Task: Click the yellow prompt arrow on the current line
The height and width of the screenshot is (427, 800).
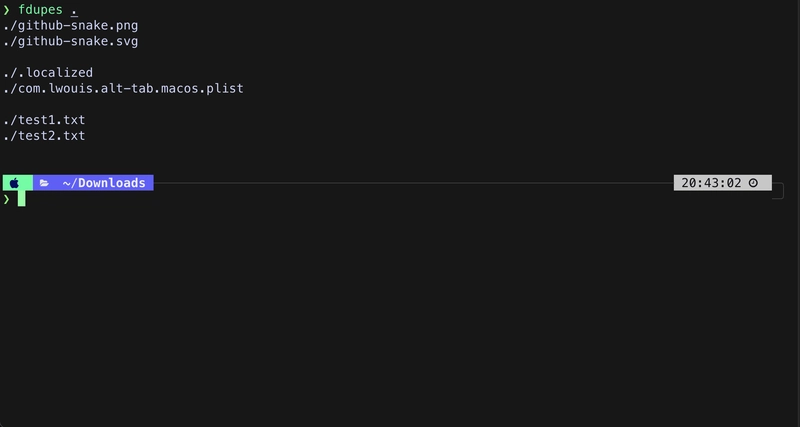Action: 6,199
